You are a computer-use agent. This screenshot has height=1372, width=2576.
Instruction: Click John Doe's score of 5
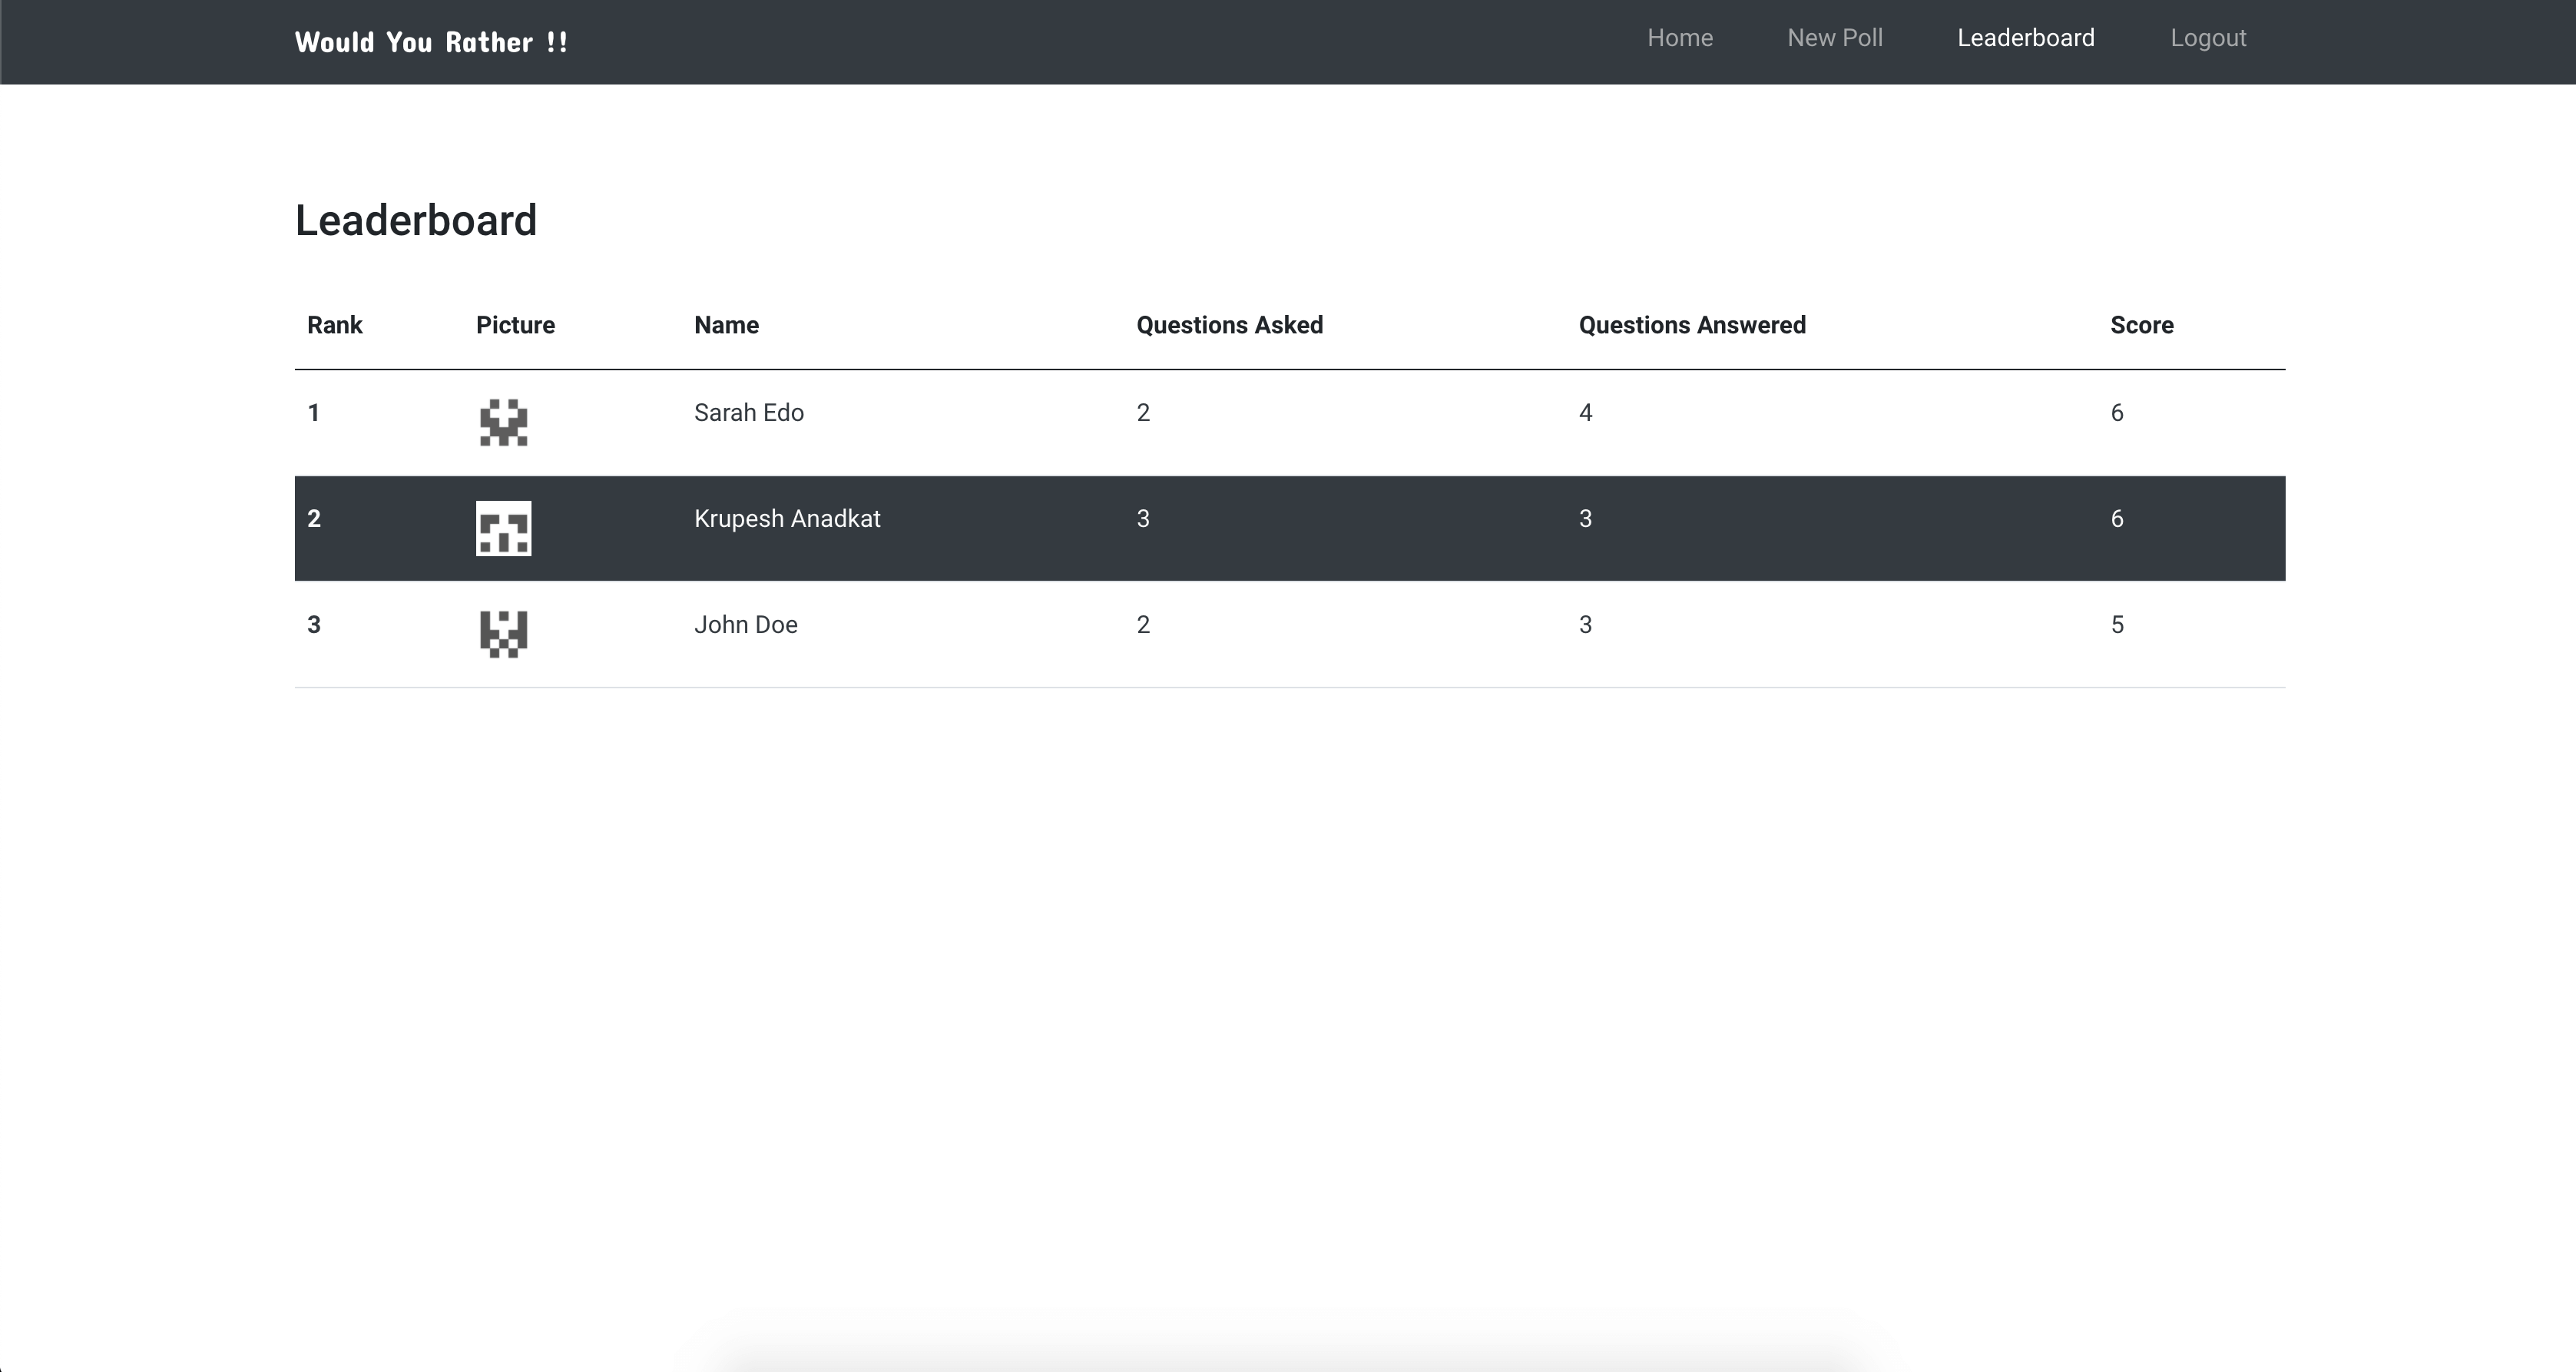click(2117, 625)
